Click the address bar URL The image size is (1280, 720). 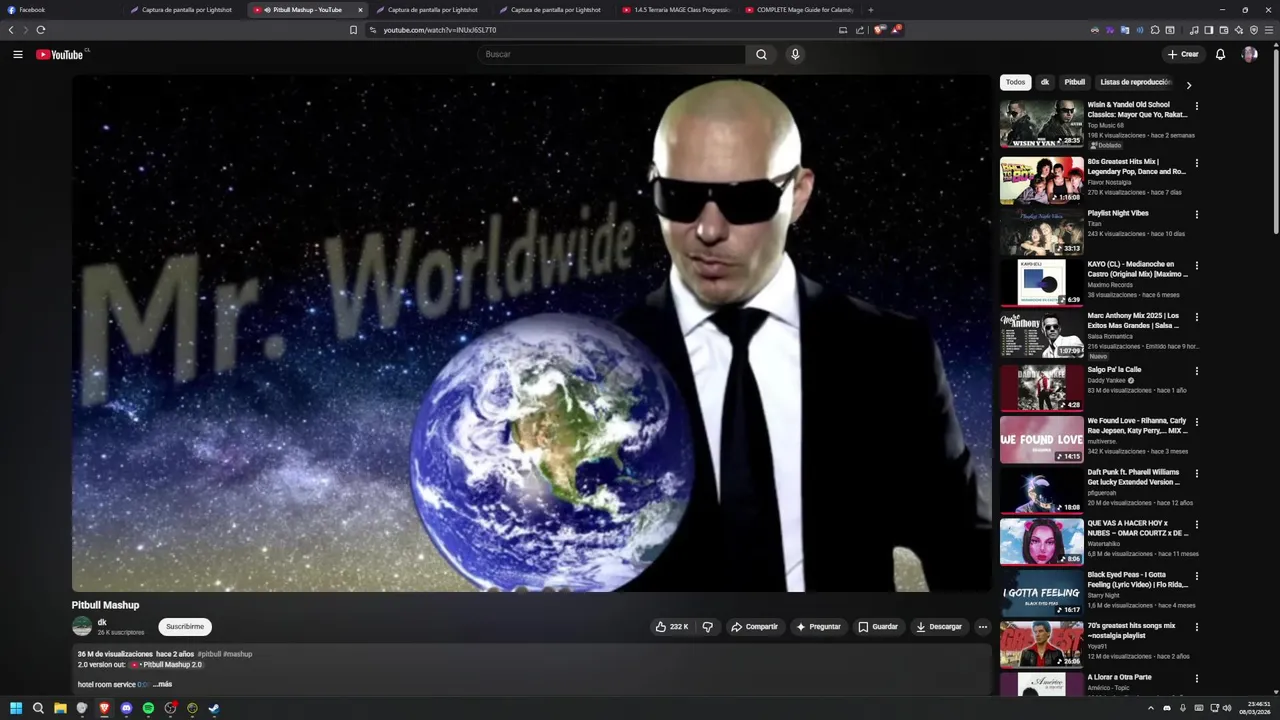440,30
